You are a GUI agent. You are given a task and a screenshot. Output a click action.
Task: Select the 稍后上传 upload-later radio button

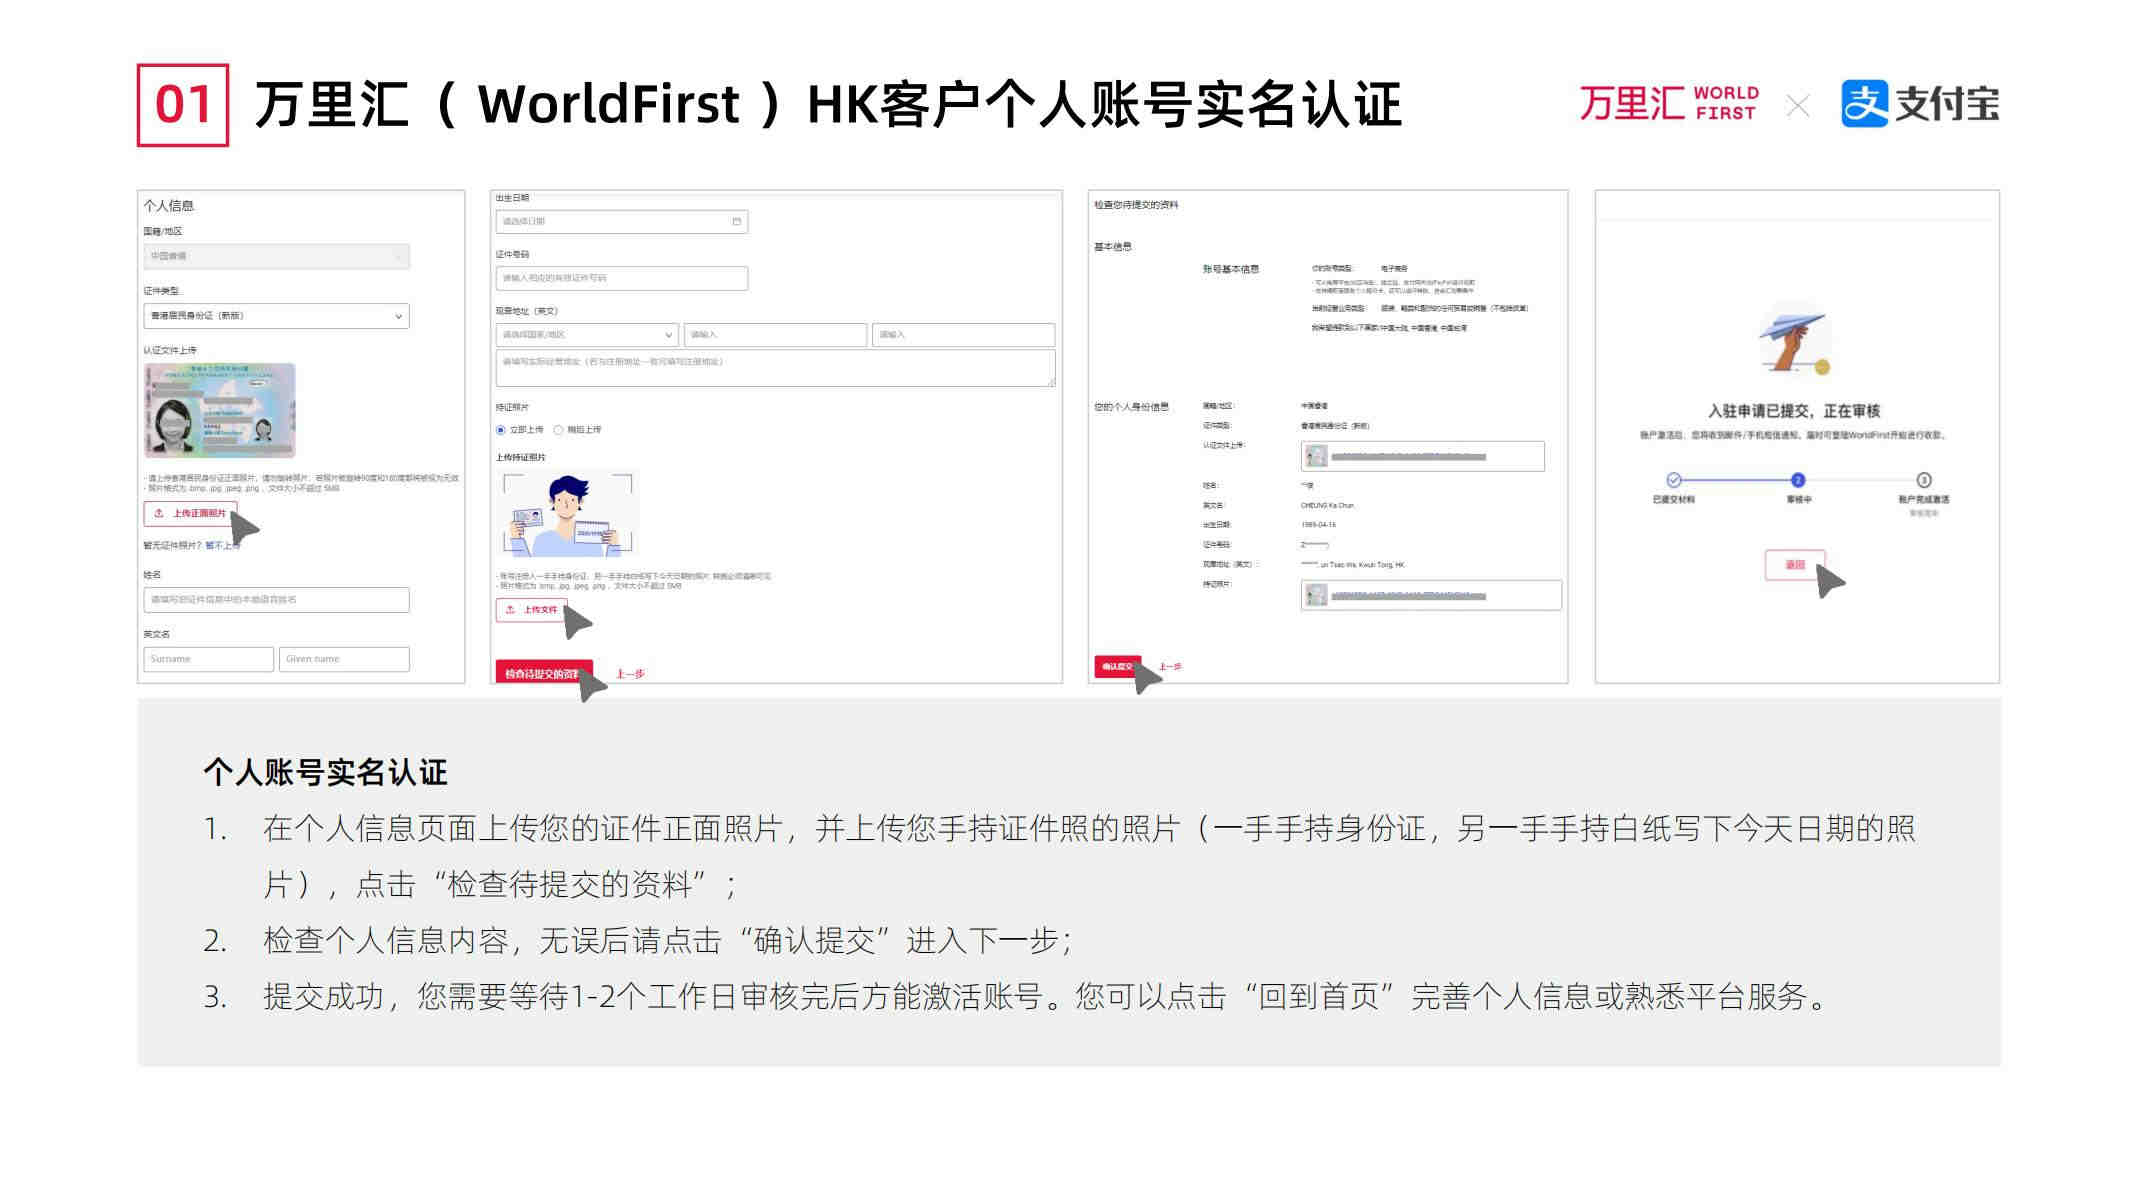click(558, 430)
